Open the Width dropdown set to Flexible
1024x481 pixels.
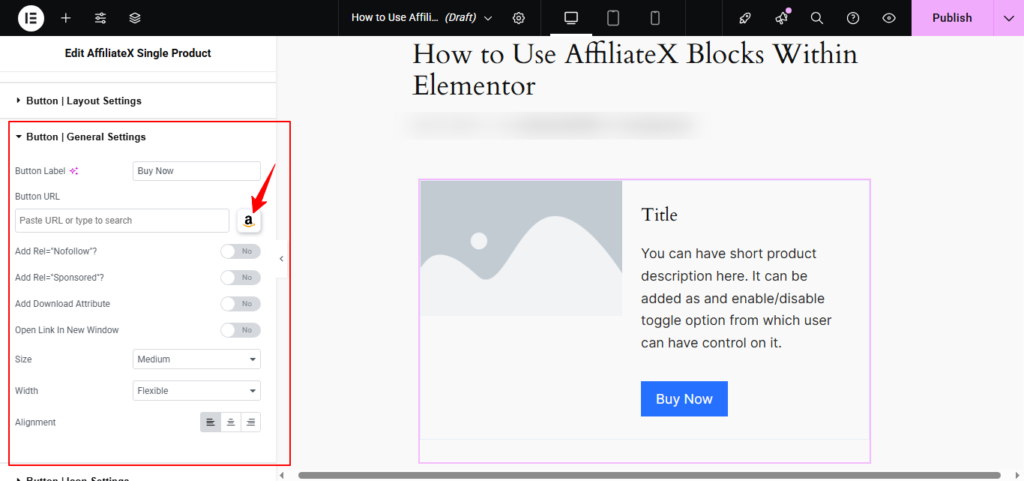[x=196, y=391]
